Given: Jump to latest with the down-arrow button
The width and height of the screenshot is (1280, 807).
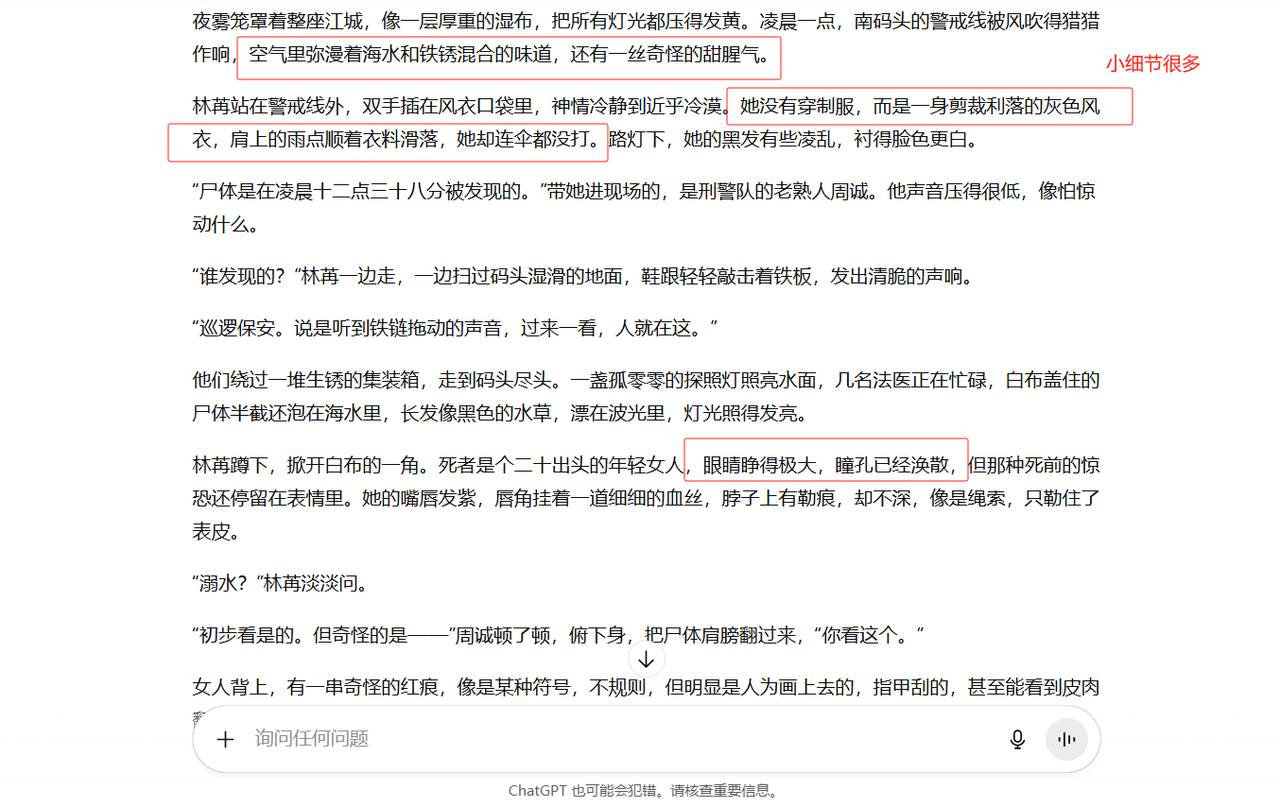Looking at the screenshot, I should tap(646, 659).
